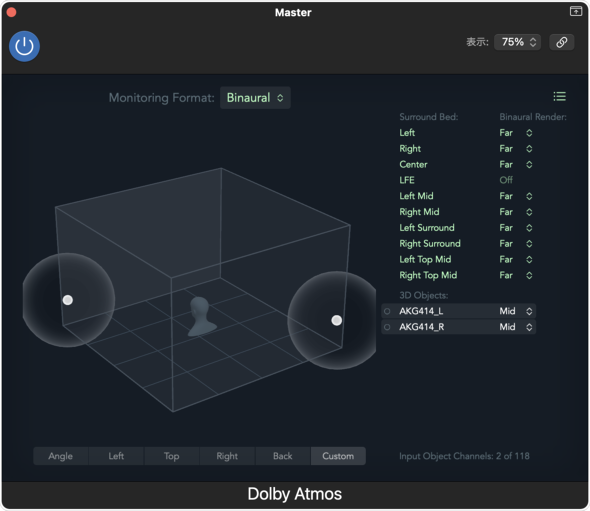
Task: Toggle the plug-in power bypass button
Action: [x=24, y=46]
